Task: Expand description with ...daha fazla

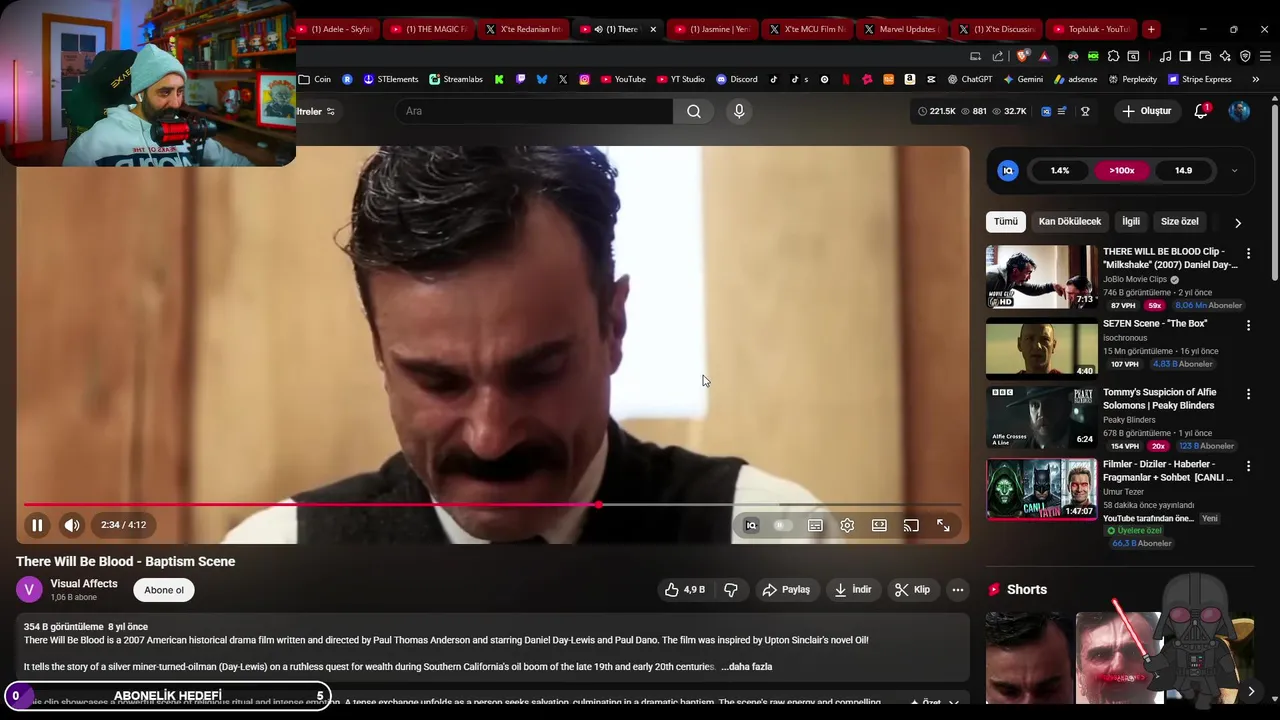Action: tap(746, 667)
